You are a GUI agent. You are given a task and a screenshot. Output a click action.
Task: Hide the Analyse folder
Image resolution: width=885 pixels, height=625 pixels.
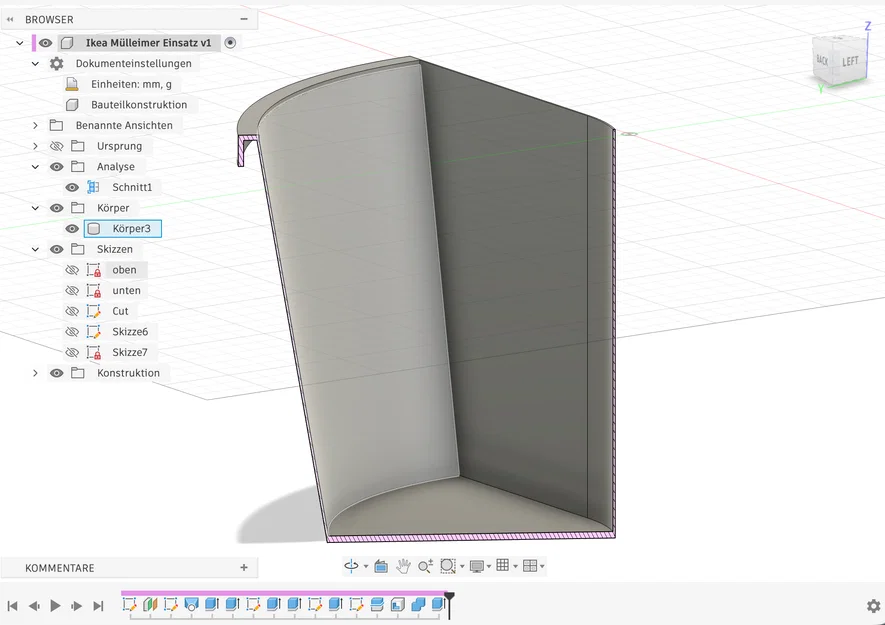click(x=56, y=167)
